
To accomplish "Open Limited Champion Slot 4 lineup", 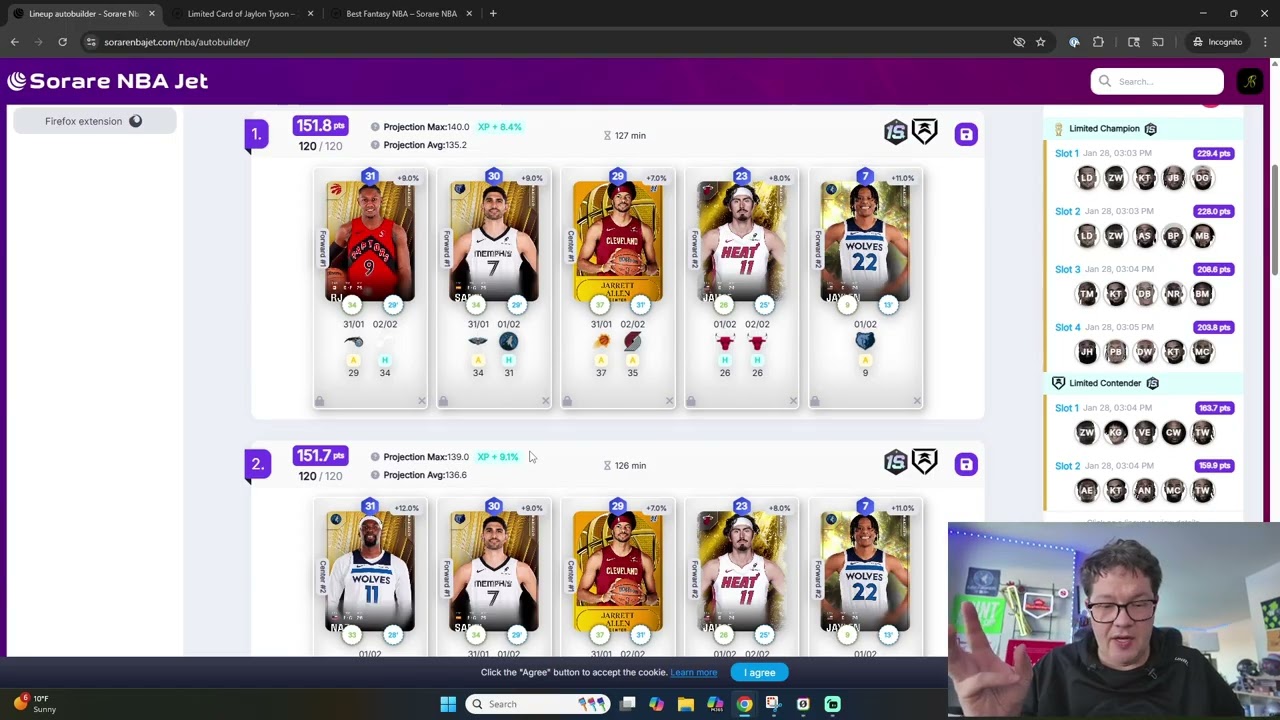I will tap(1144, 343).
